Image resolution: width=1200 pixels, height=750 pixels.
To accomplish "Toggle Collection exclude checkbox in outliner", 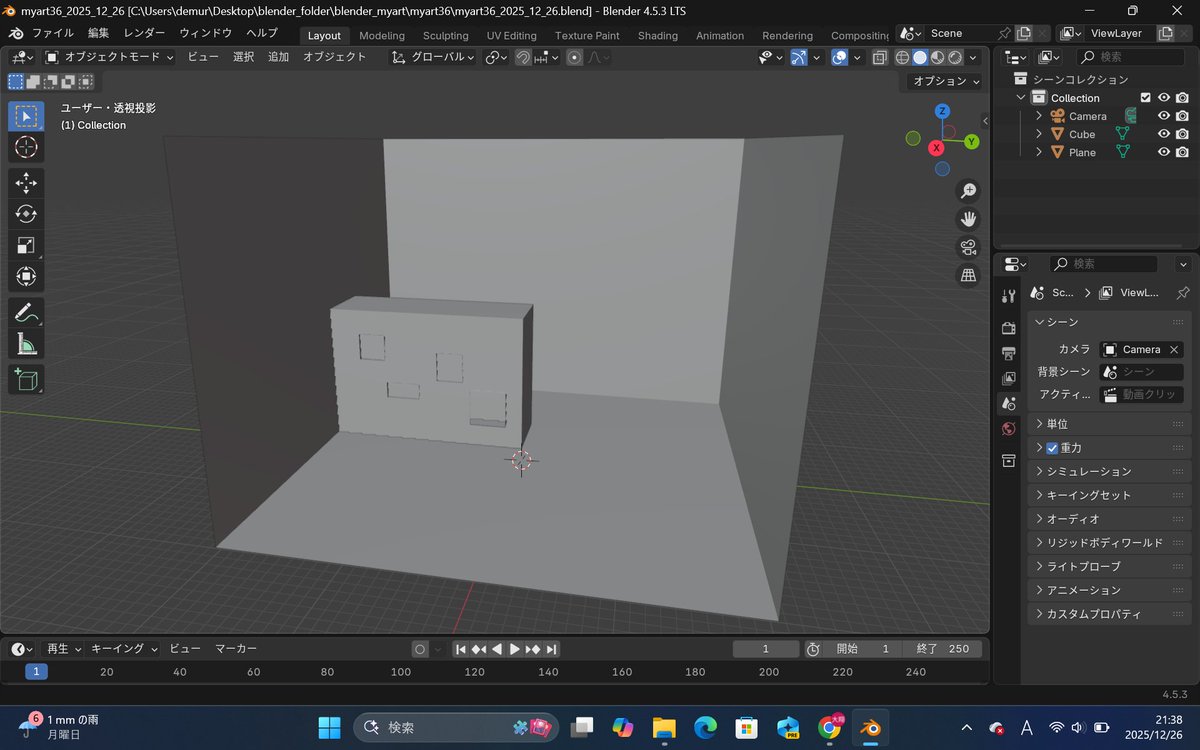I will pyautogui.click(x=1146, y=98).
